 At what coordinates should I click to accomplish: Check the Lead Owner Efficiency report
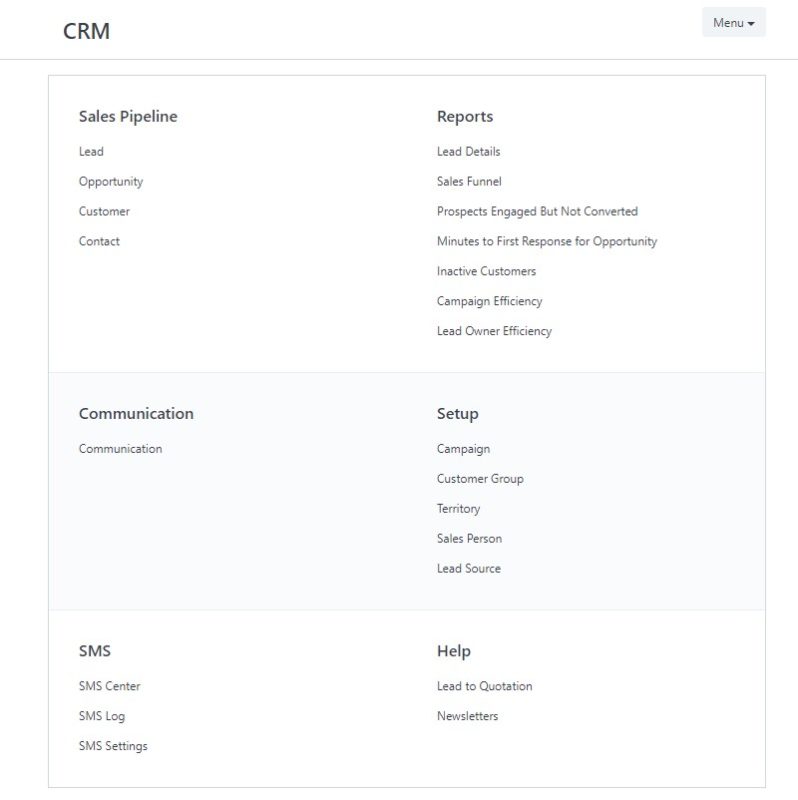493,331
